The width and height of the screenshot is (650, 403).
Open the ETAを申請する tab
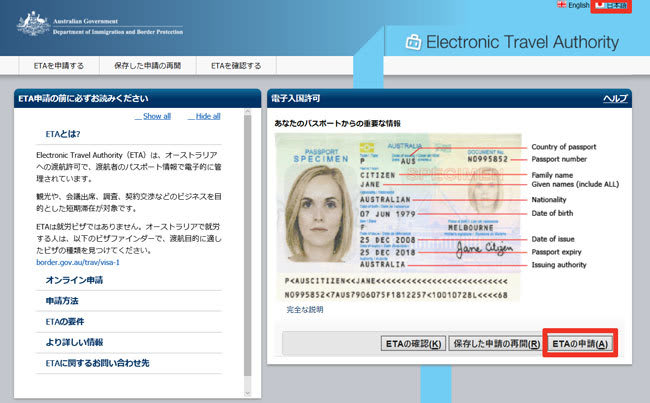[x=59, y=66]
